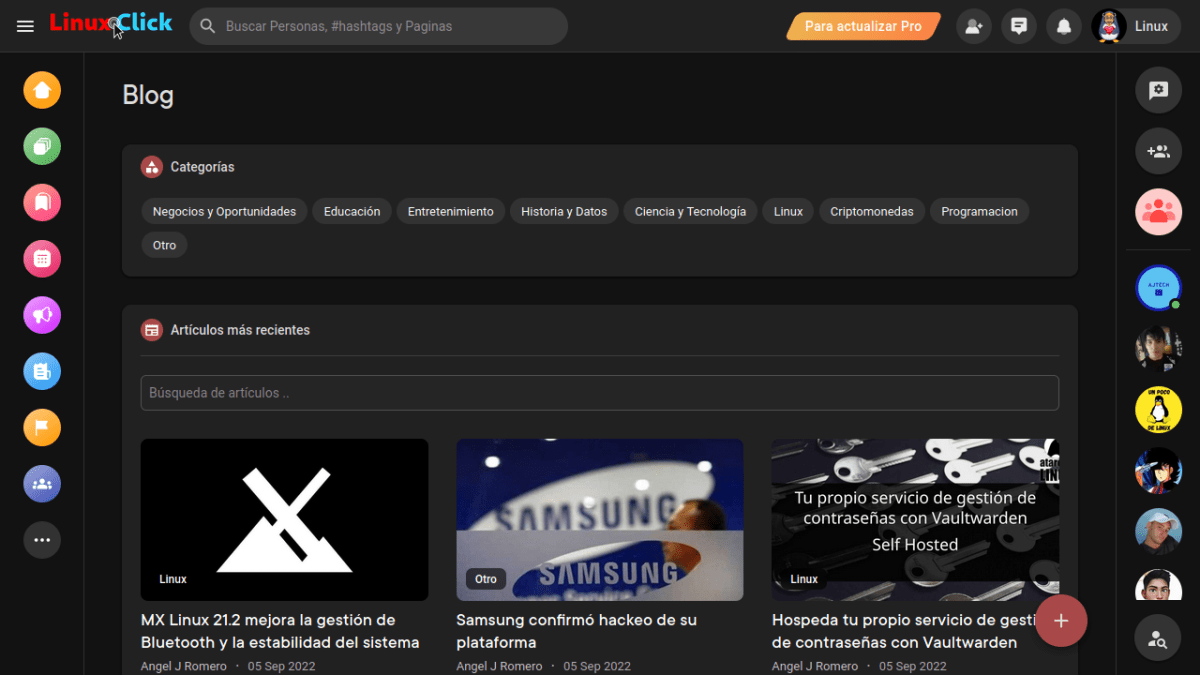Open the messages chat icon in the header

click(1019, 26)
